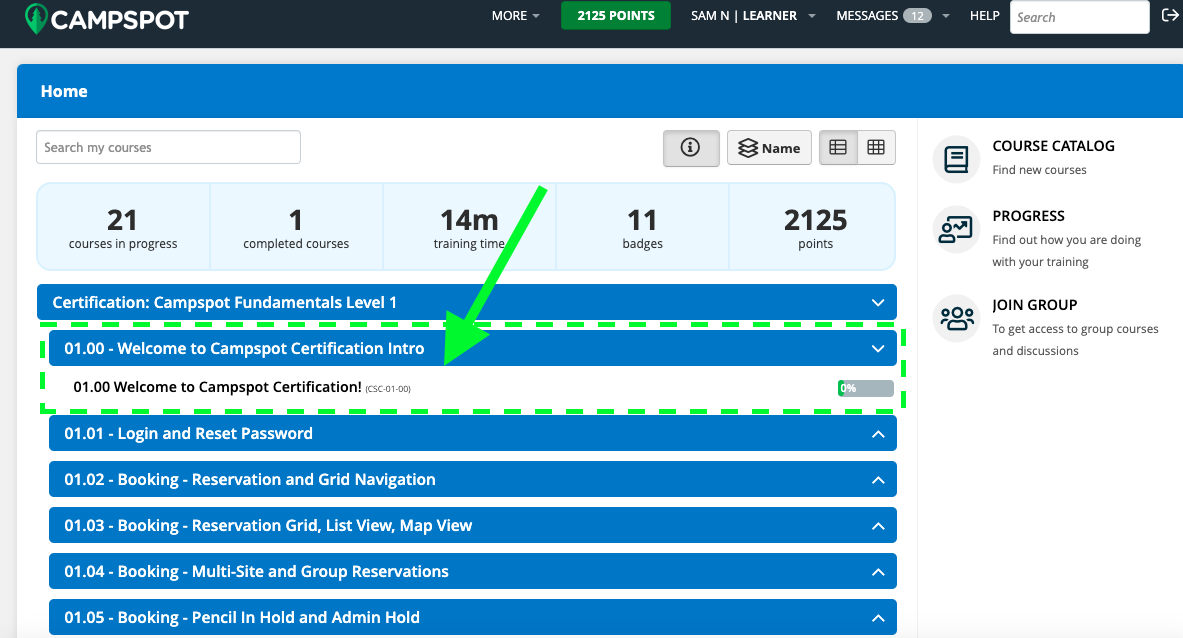Switch to list view layout

pos(838,147)
